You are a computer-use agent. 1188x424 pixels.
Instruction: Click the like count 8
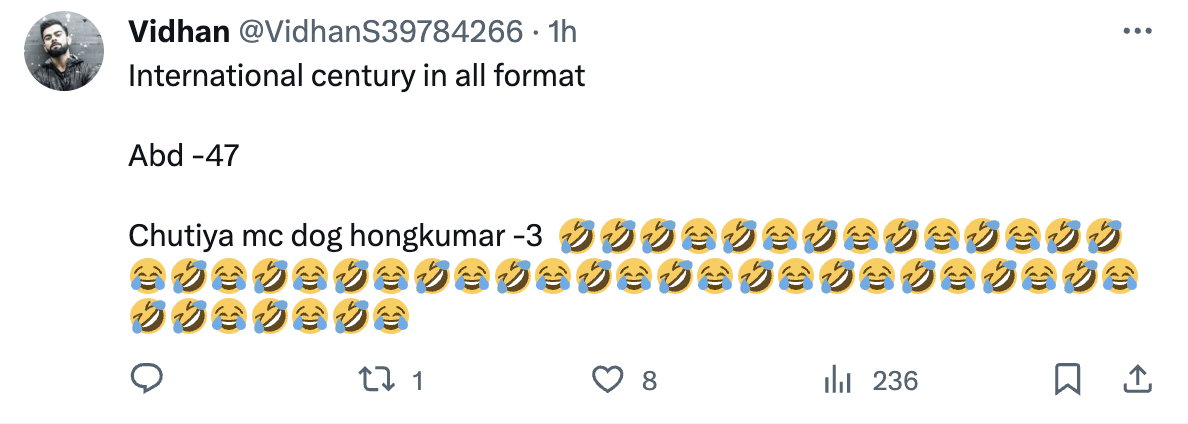pos(649,381)
